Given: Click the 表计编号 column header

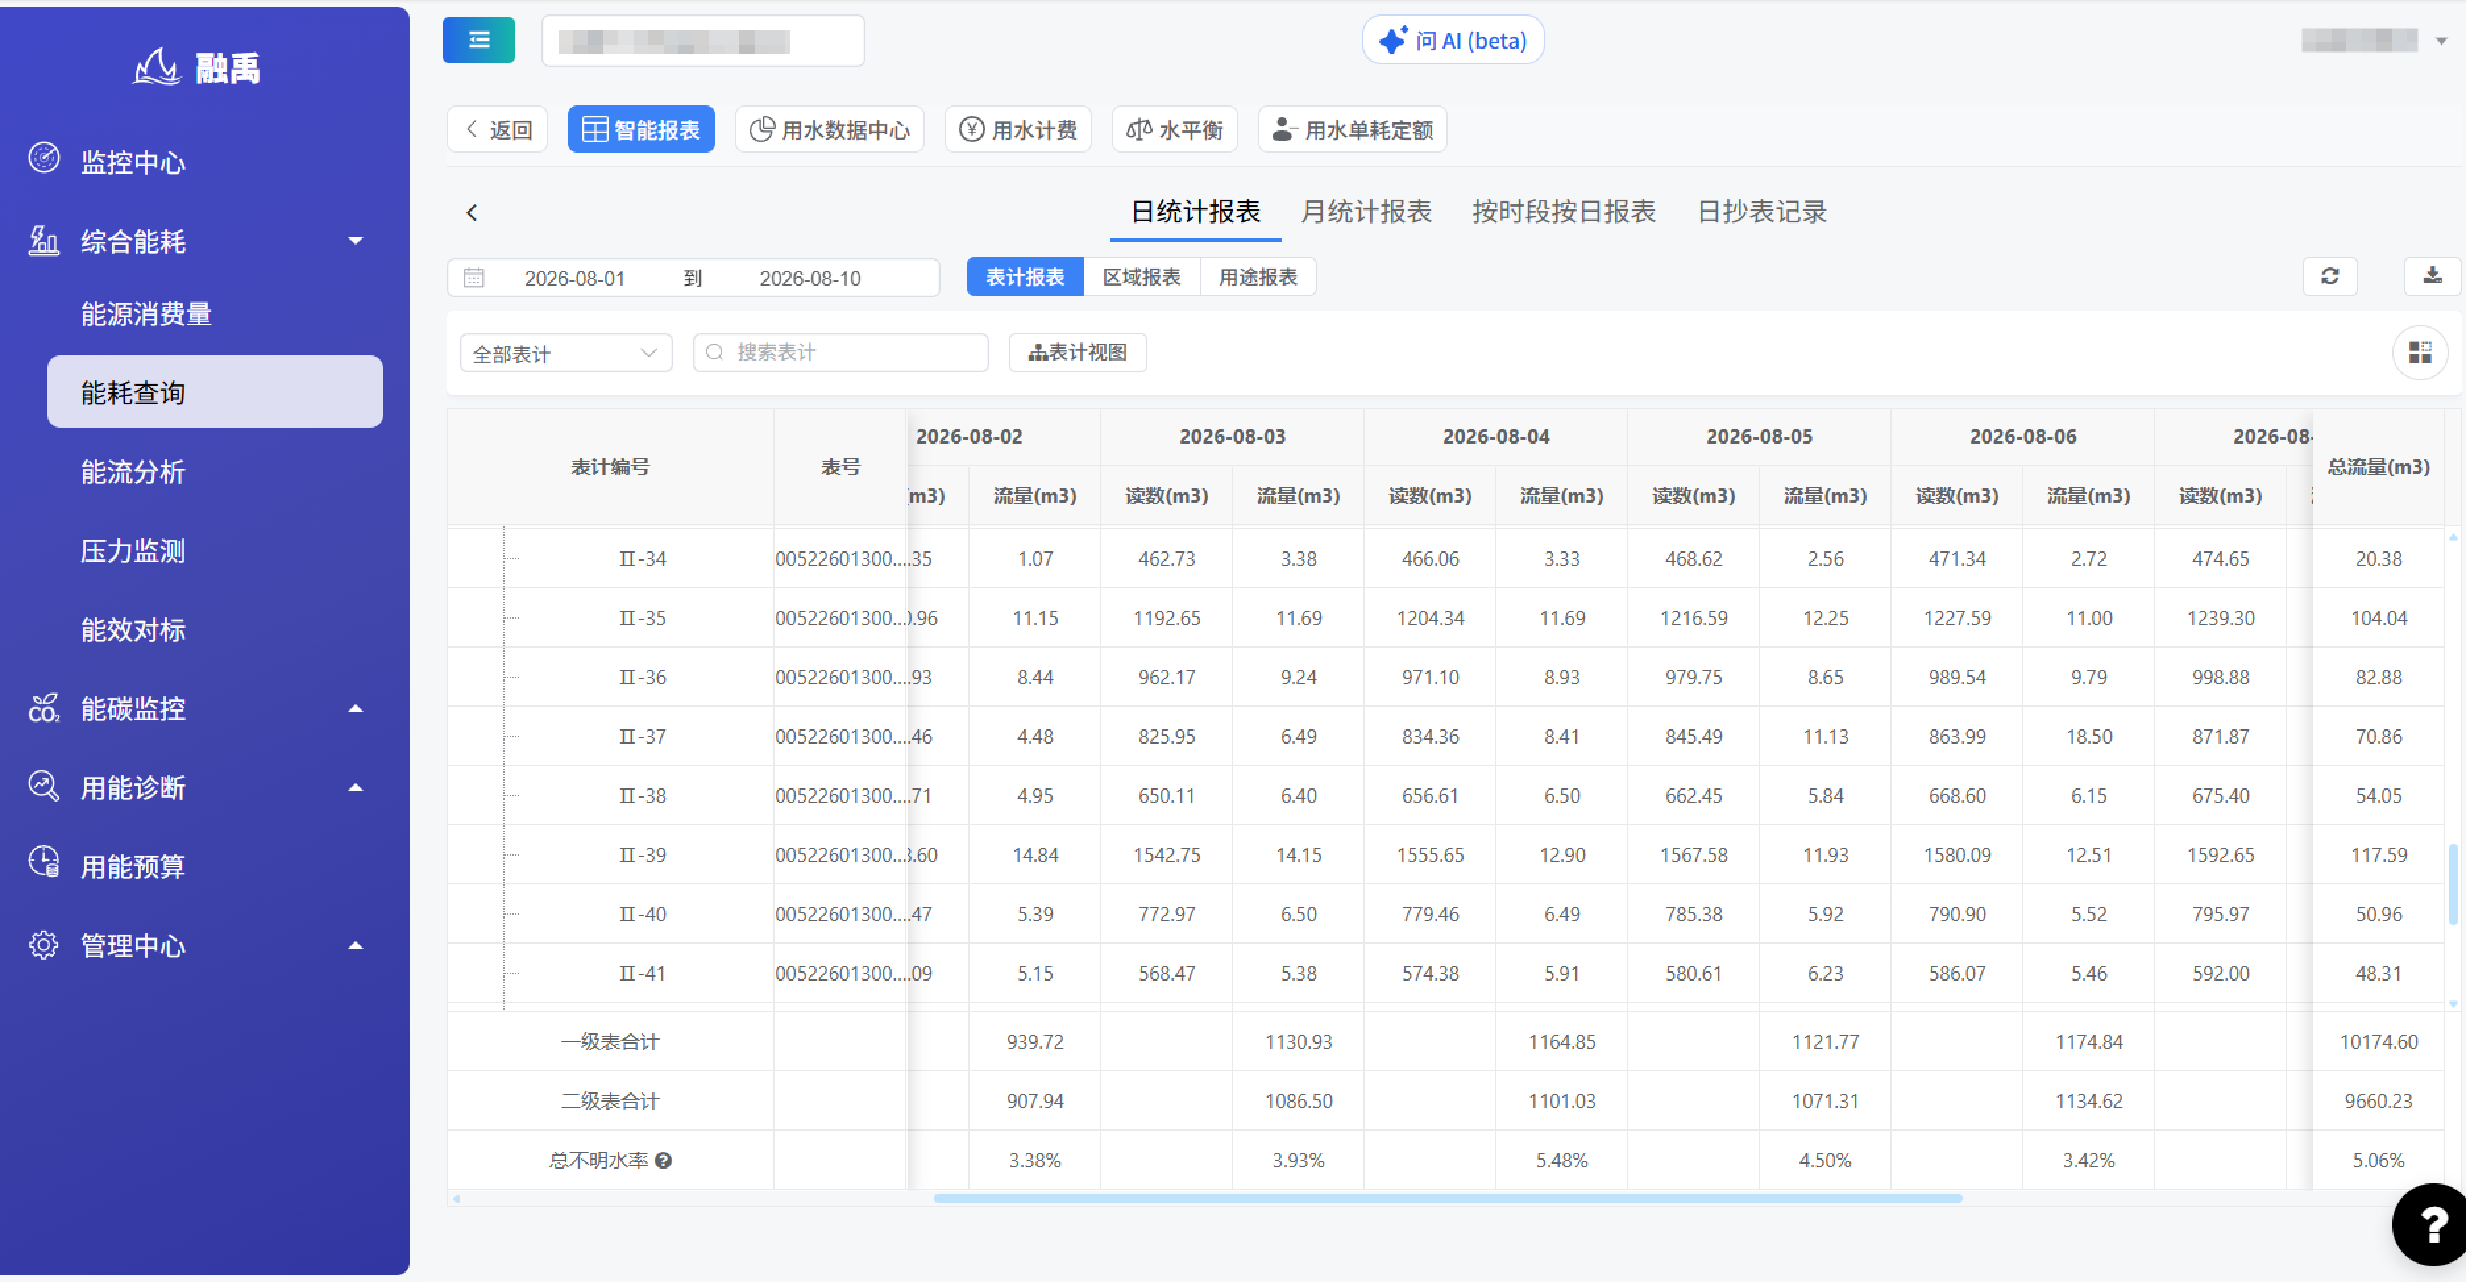Looking at the screenshot, I should pos(610,467).
